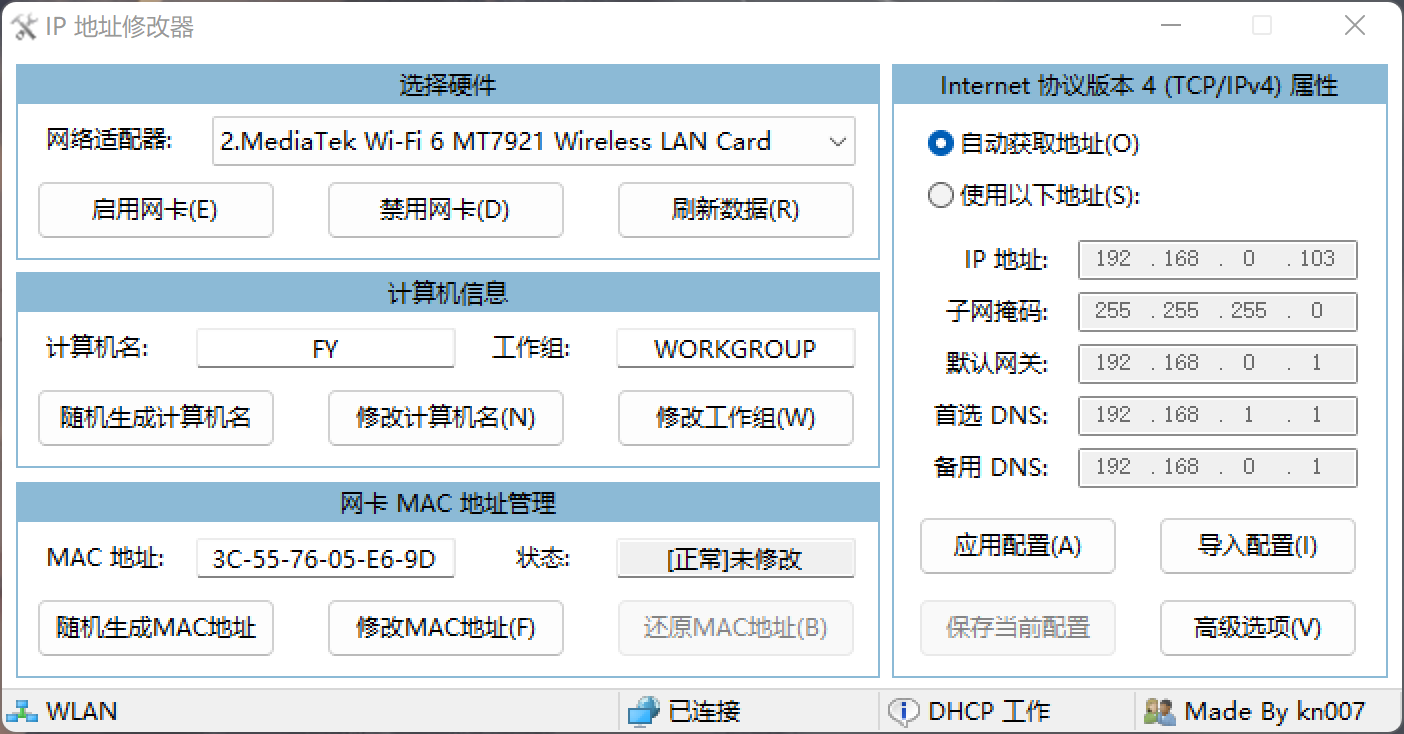The width and height of the screenshot is (1404, 734).
Task: Click the Disable NIC button (禁用网卡)
Action: 445,210
